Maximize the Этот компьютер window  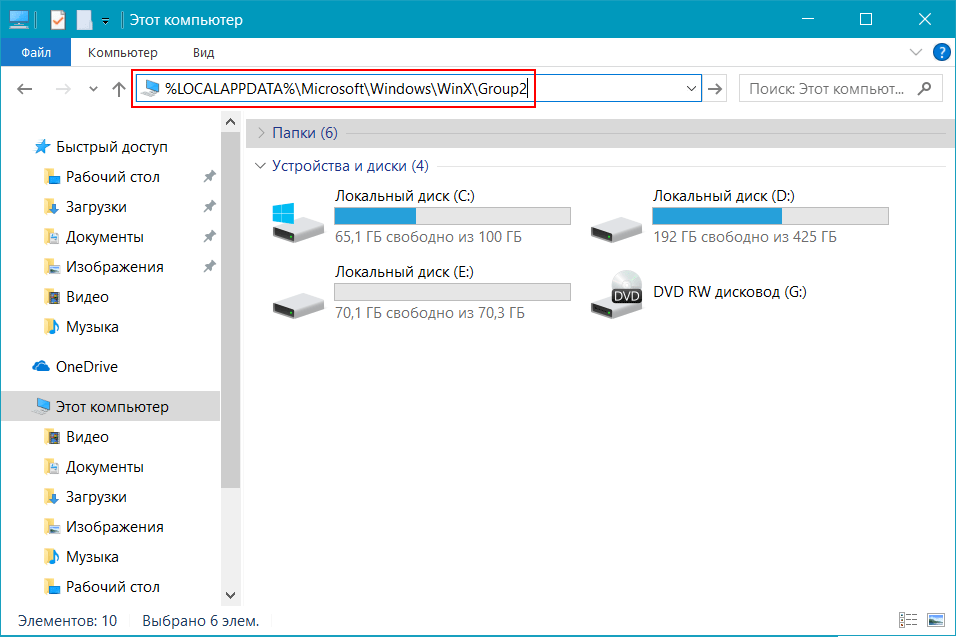click(x=866, y=20)
